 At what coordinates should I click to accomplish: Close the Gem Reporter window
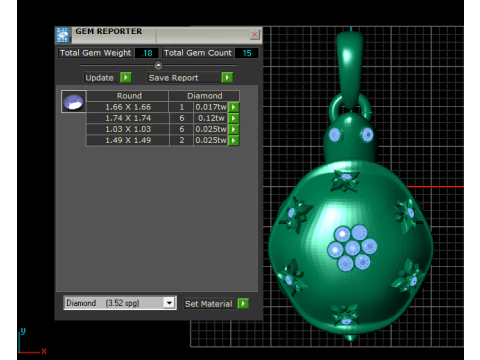[255, 34]
